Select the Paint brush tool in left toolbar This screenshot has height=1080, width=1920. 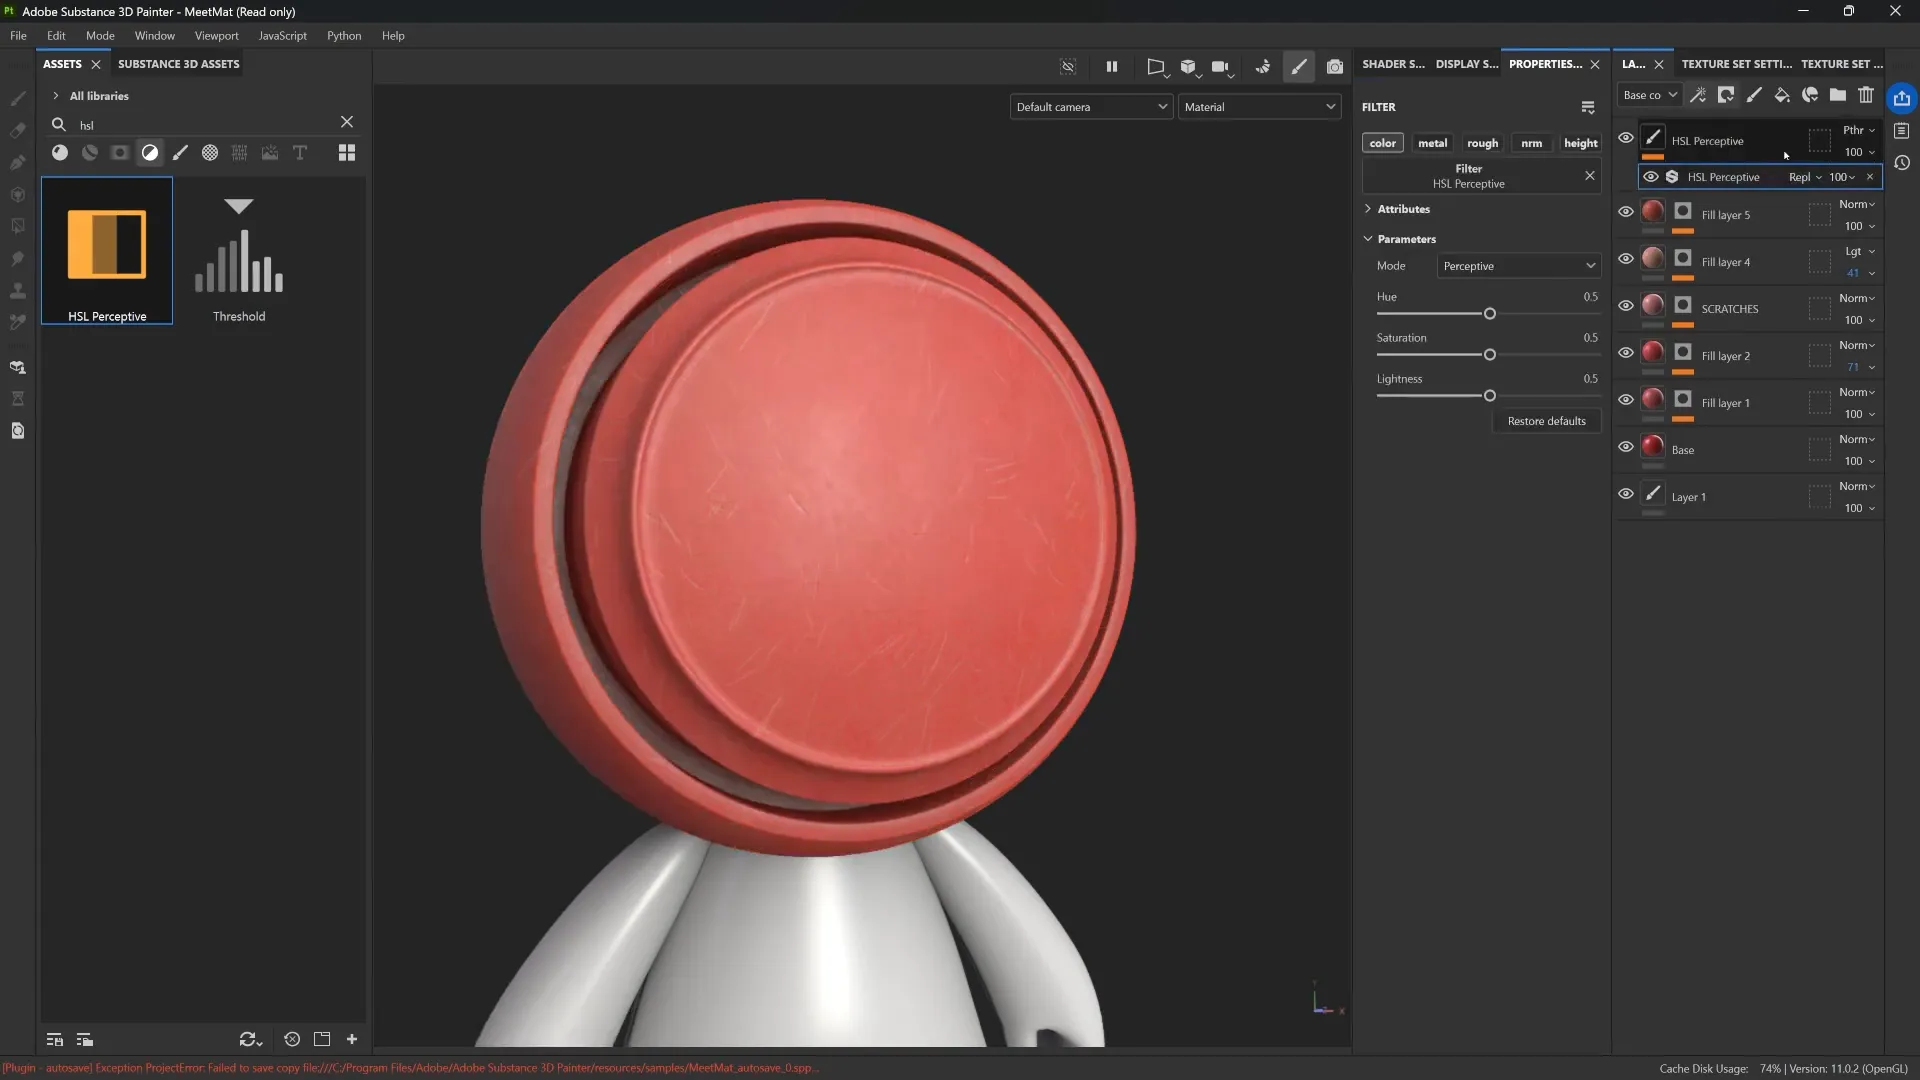point(18,98)
